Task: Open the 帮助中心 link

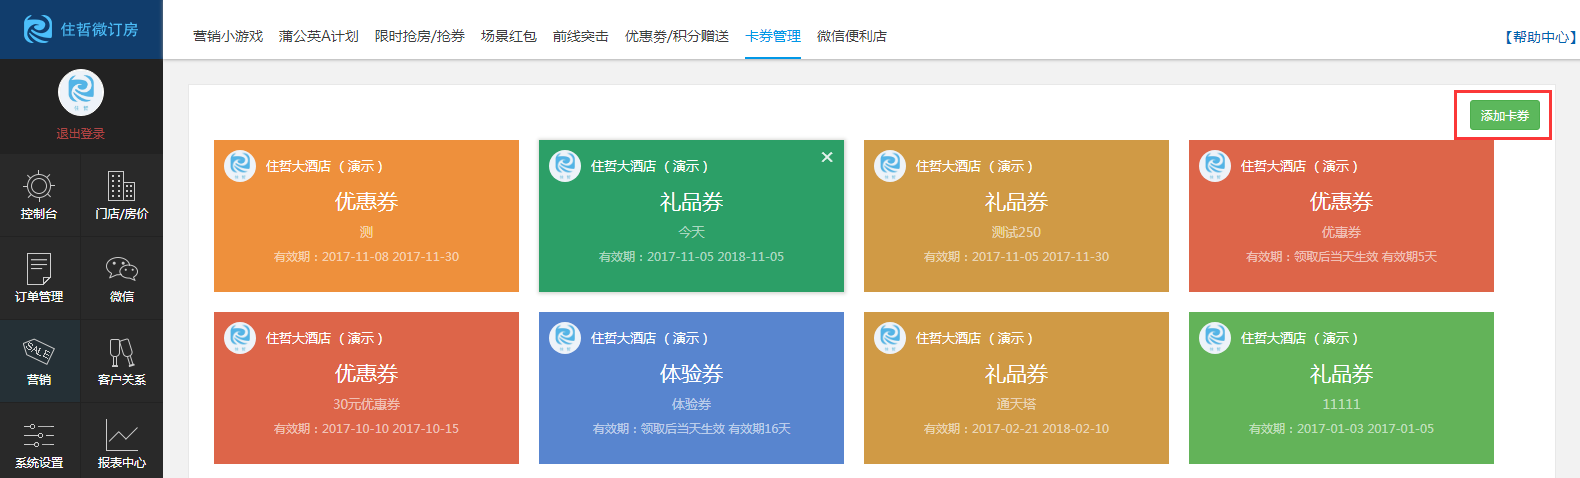Action: (1541, 37)
